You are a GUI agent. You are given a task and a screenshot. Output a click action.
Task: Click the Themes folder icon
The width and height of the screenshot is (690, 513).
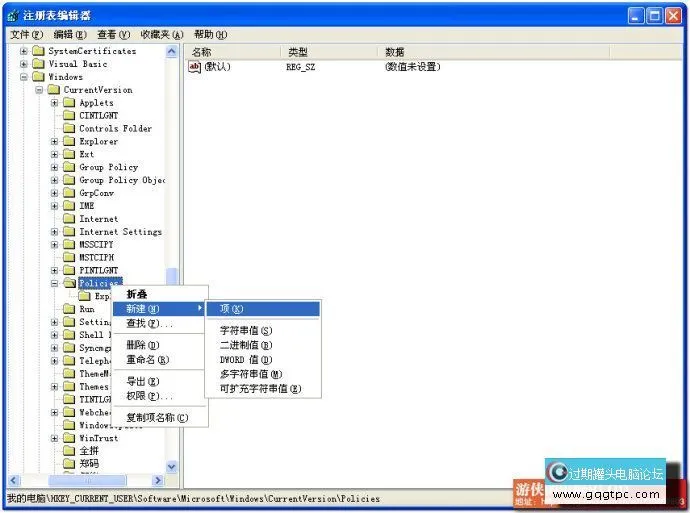[69, 386]
